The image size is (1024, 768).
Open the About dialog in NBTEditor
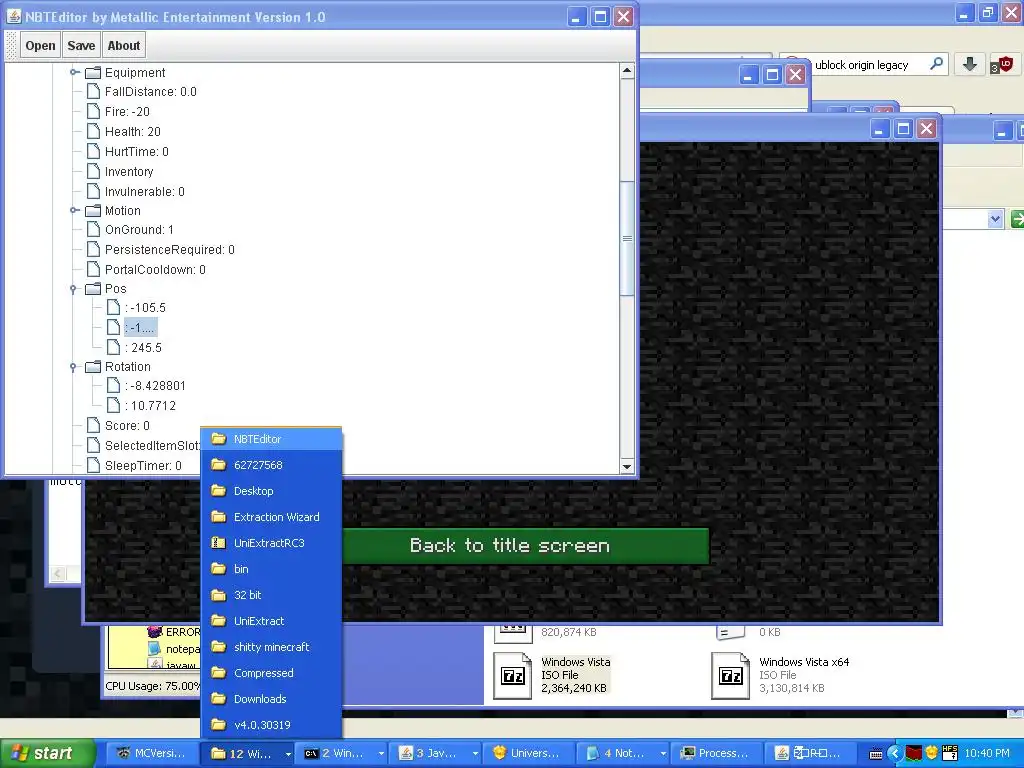(123, 46)
